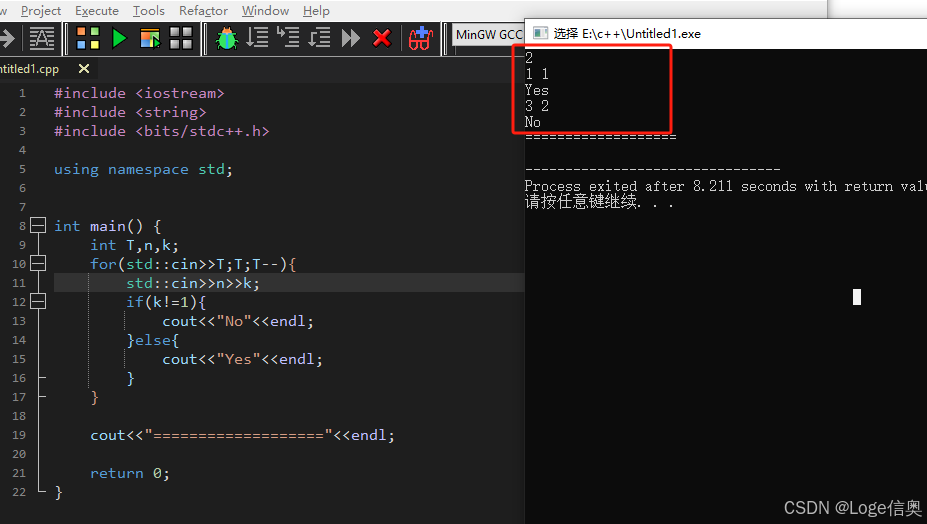Click the 'Yes' output in the console
Viewport: 927px width, 524px height.
536,90
